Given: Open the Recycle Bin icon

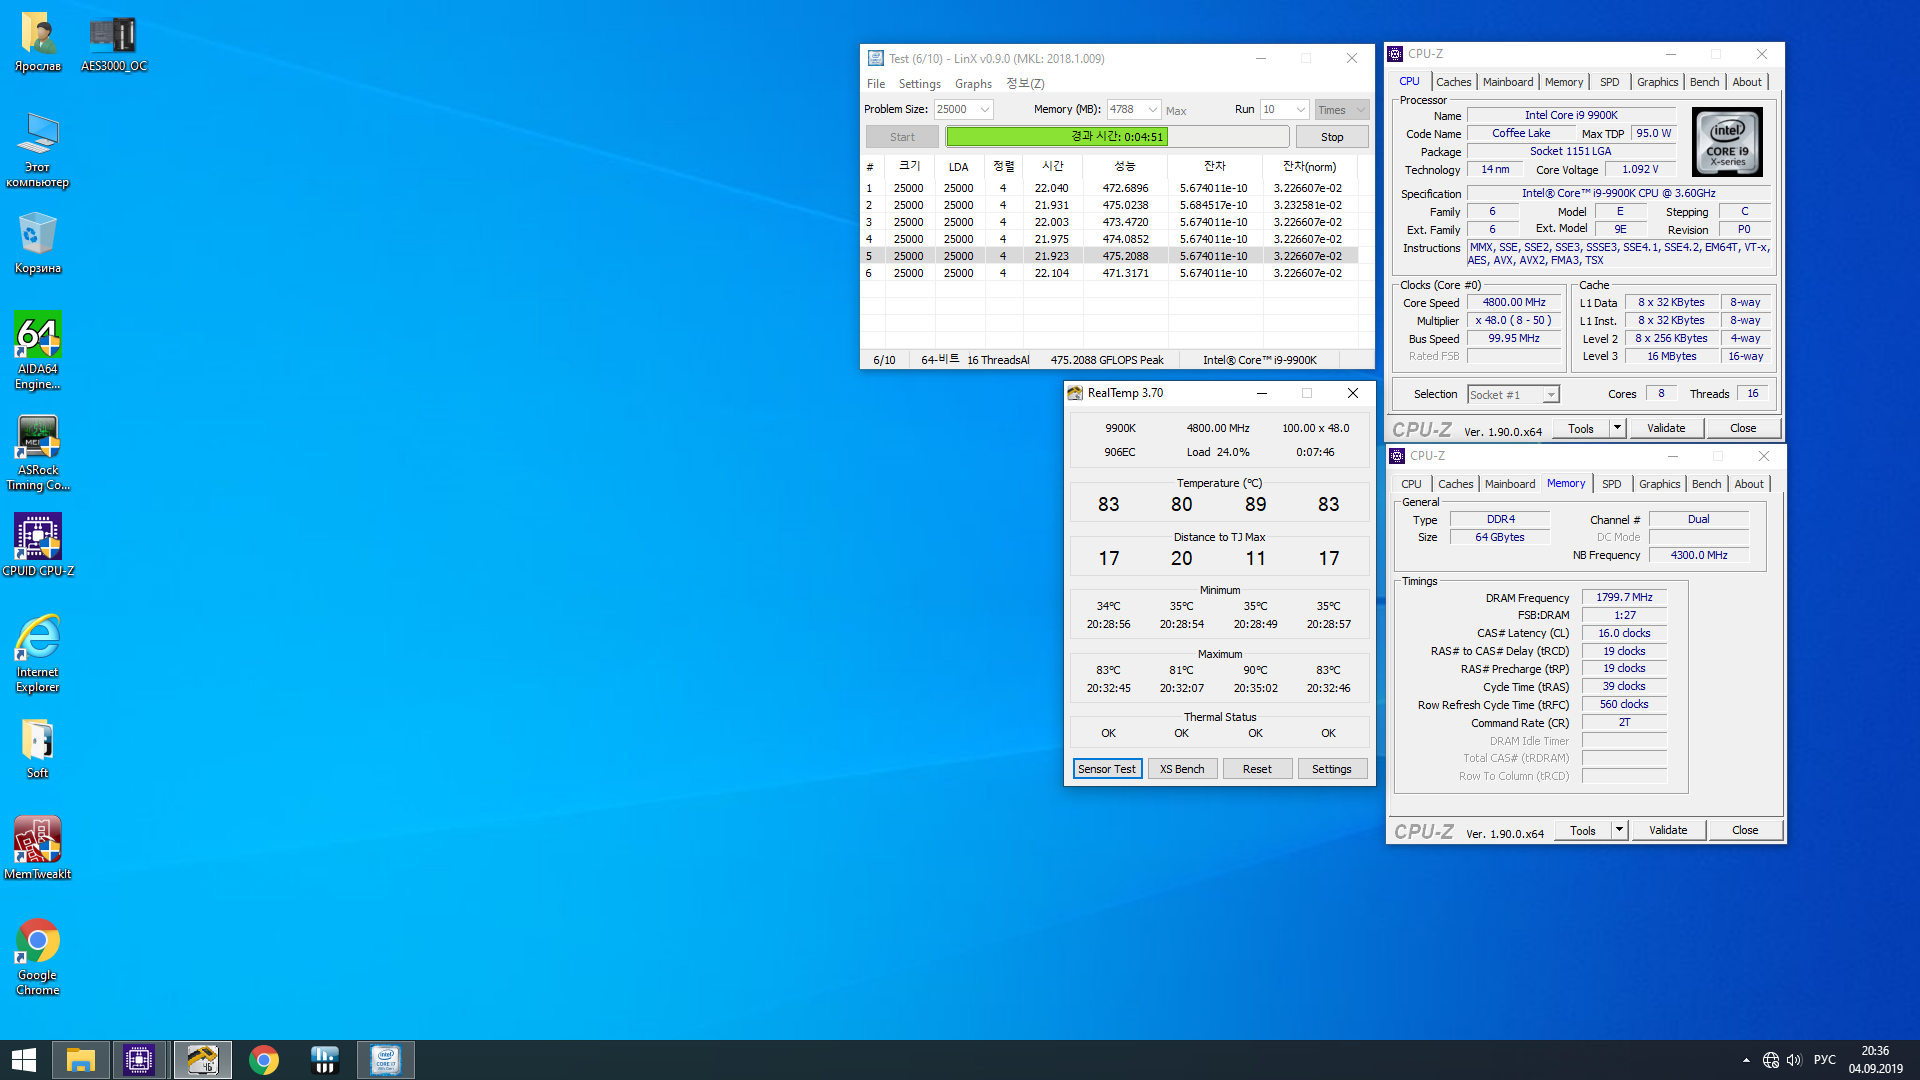Looking at the screenshot, I should pos(38,235).
